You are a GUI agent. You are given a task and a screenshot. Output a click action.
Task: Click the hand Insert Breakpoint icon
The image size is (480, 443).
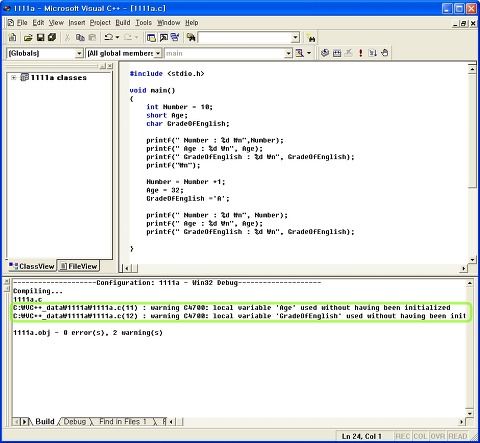pos(385,53)
